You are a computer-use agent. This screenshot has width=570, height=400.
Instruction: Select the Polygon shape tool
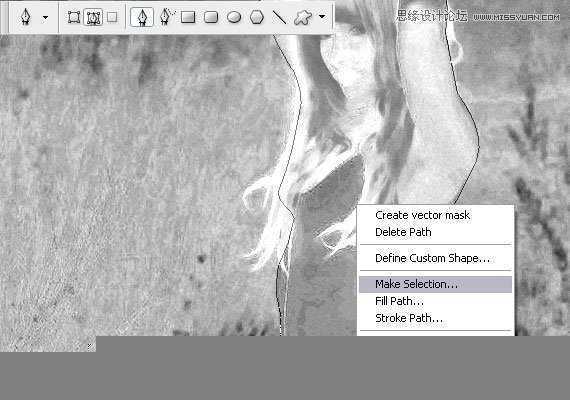[257, 17]
